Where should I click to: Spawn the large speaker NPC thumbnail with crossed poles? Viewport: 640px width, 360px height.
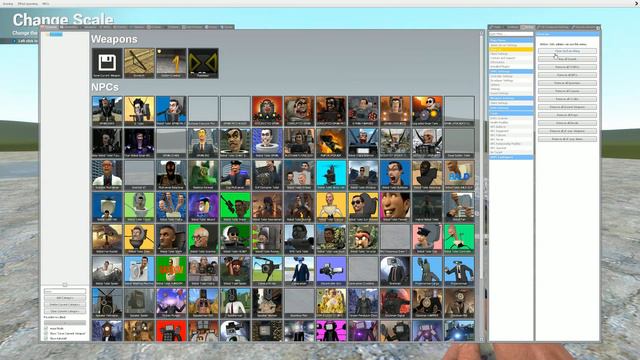pos(107,303)
